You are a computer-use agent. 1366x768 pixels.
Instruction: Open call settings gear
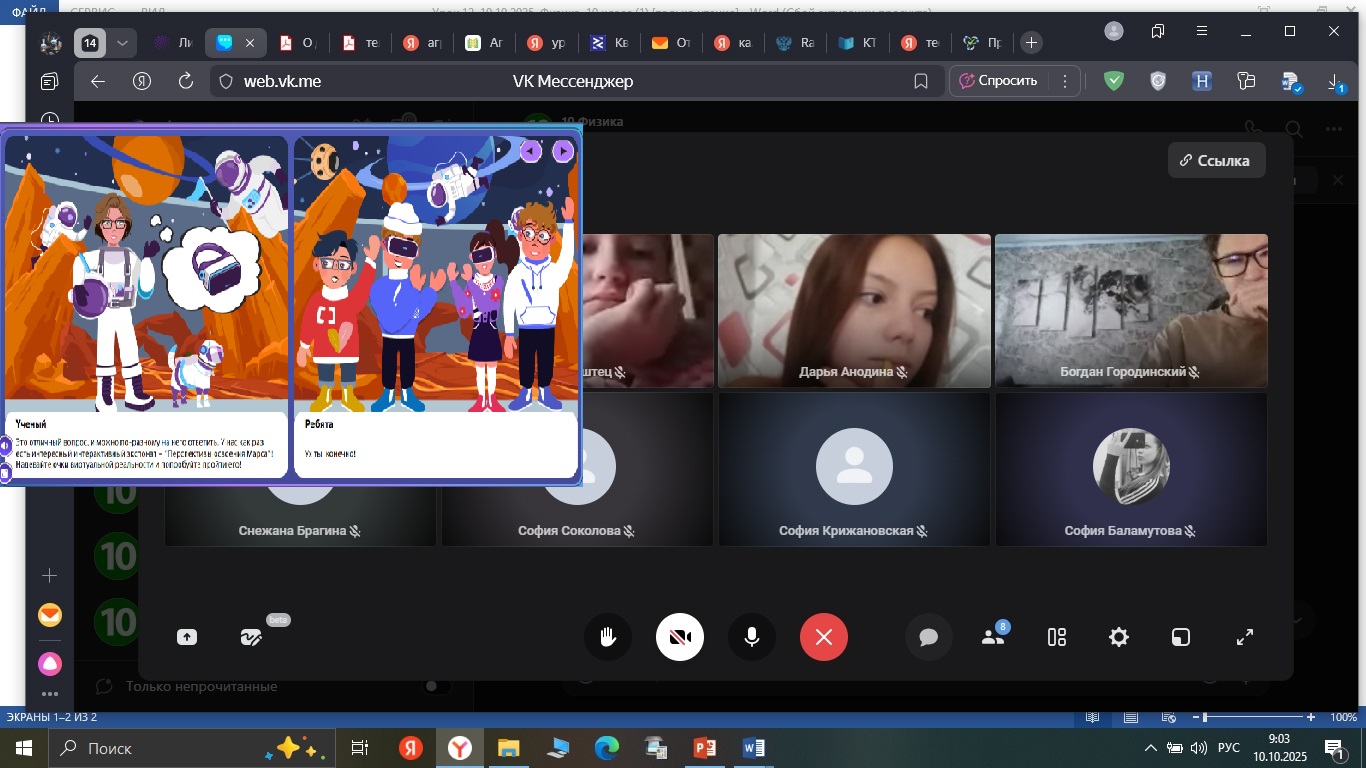[1119, 637]
